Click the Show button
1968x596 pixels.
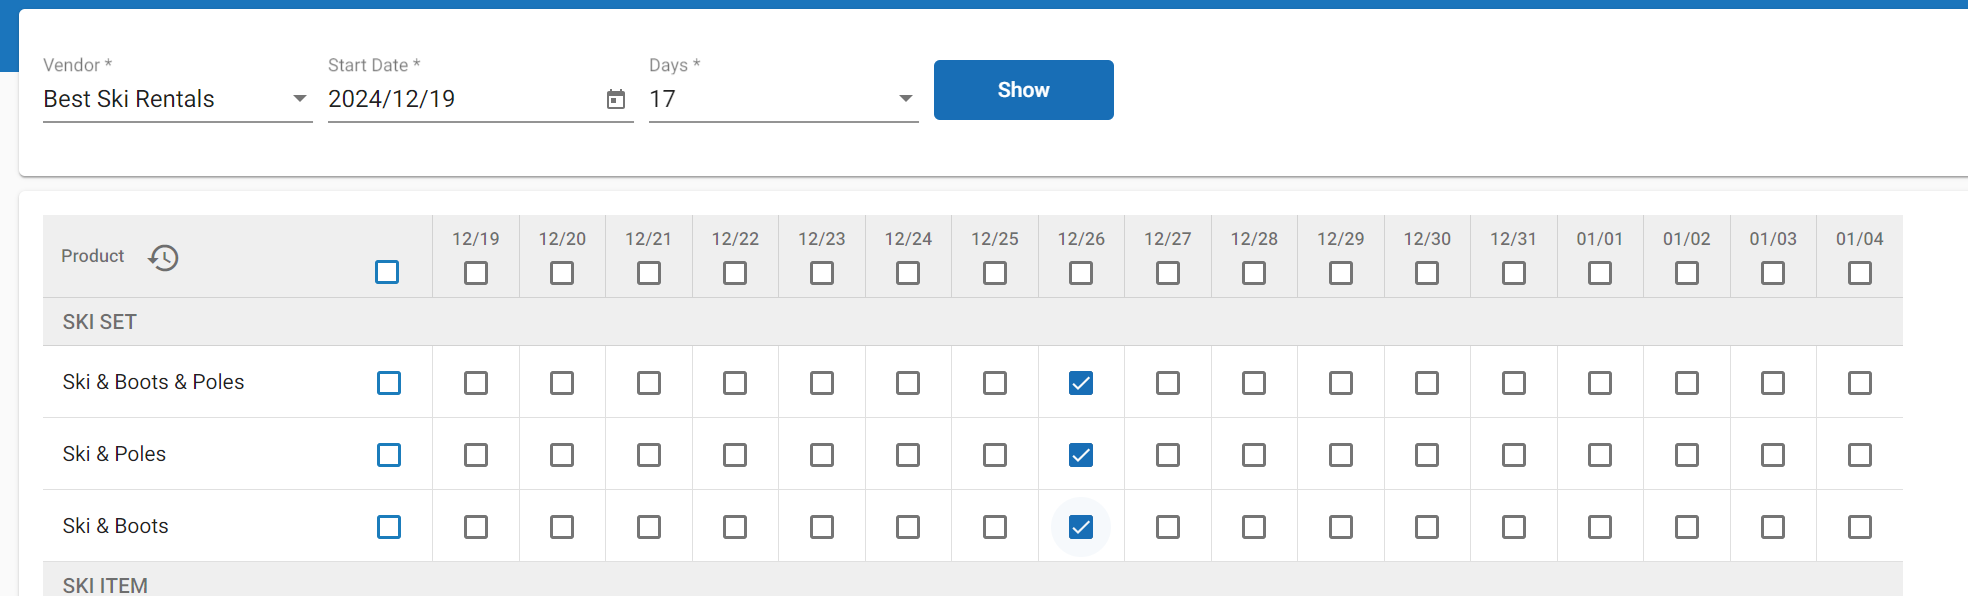point(1023,90)
